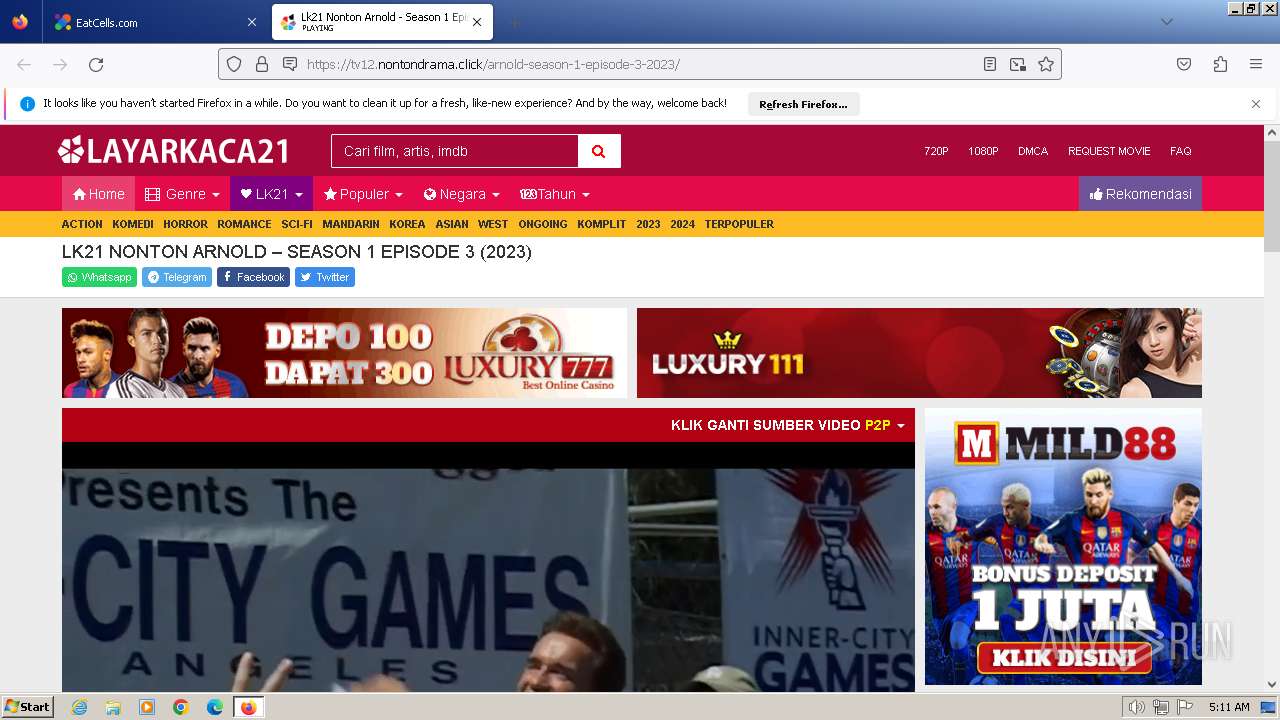Open Internet Explorer from the taskbar
This screenshot has height=720, width=1280.
click(x=79, y=707)
